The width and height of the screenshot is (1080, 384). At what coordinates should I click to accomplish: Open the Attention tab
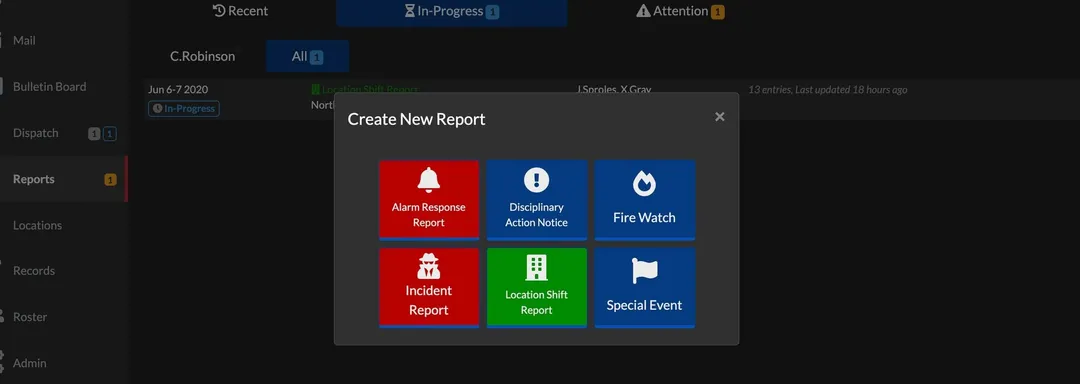click(x=680, y=11)
